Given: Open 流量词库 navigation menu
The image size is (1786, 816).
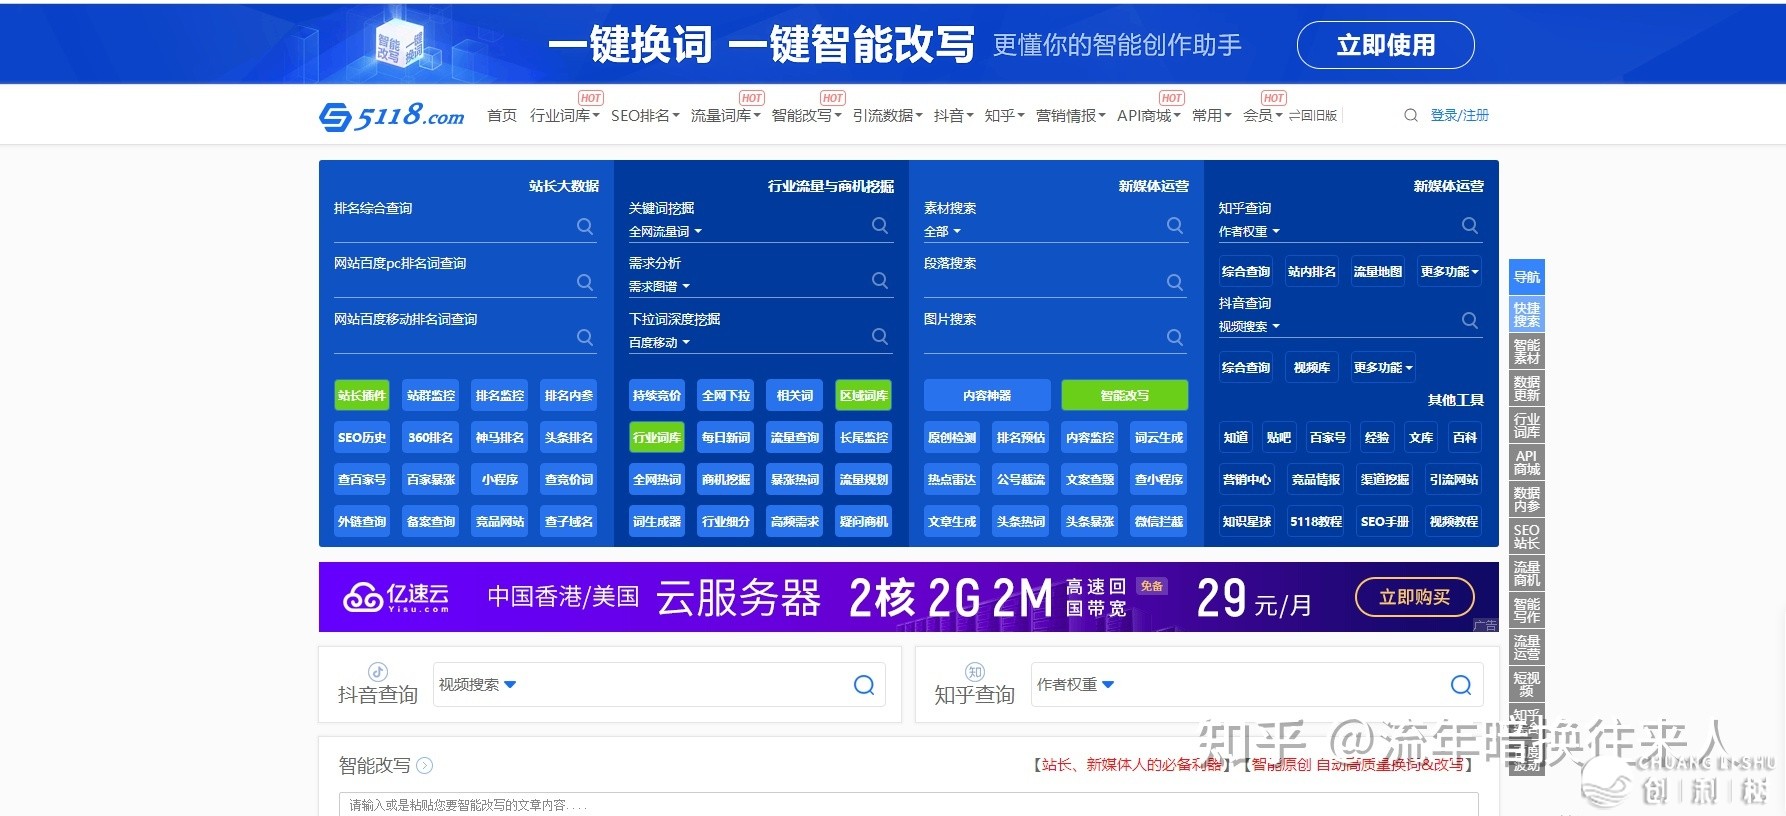Looking at the screenshot, I should 725,115.
